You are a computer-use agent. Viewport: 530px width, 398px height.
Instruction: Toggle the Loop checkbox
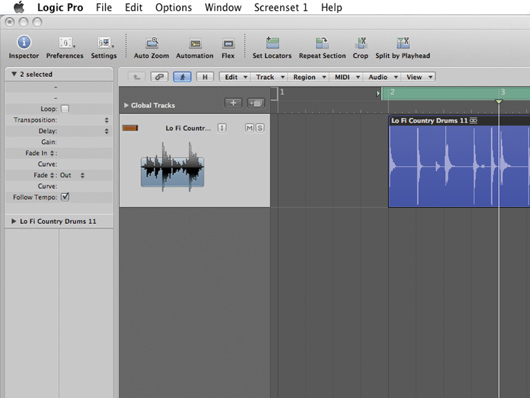(65, 109)
